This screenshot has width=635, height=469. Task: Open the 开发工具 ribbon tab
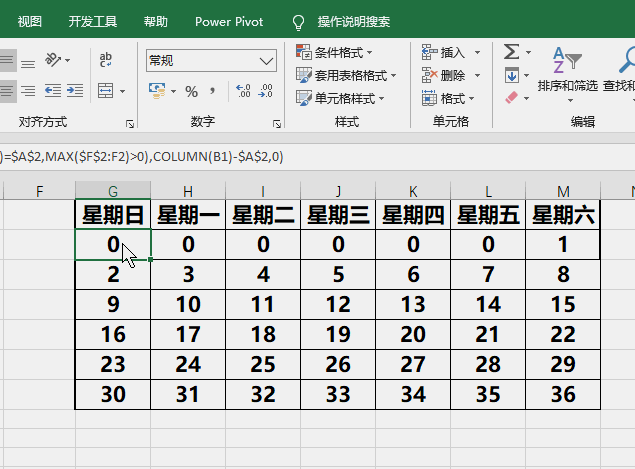tap(93, 21)
